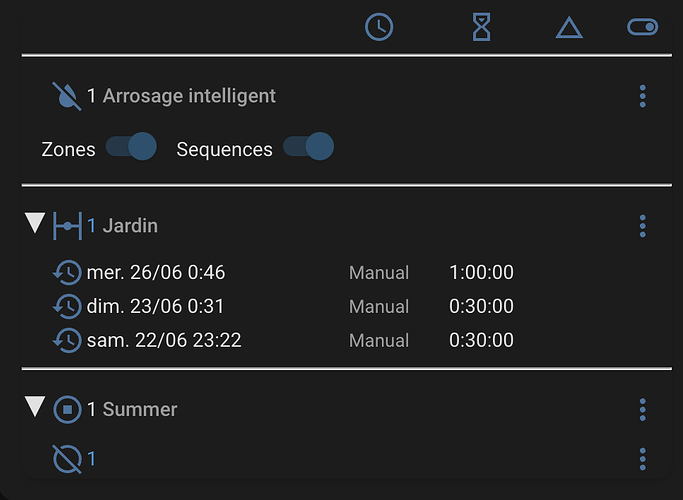683x500 pixels.
Task: Toggle the Sequences switch
Action: point(308,146)
